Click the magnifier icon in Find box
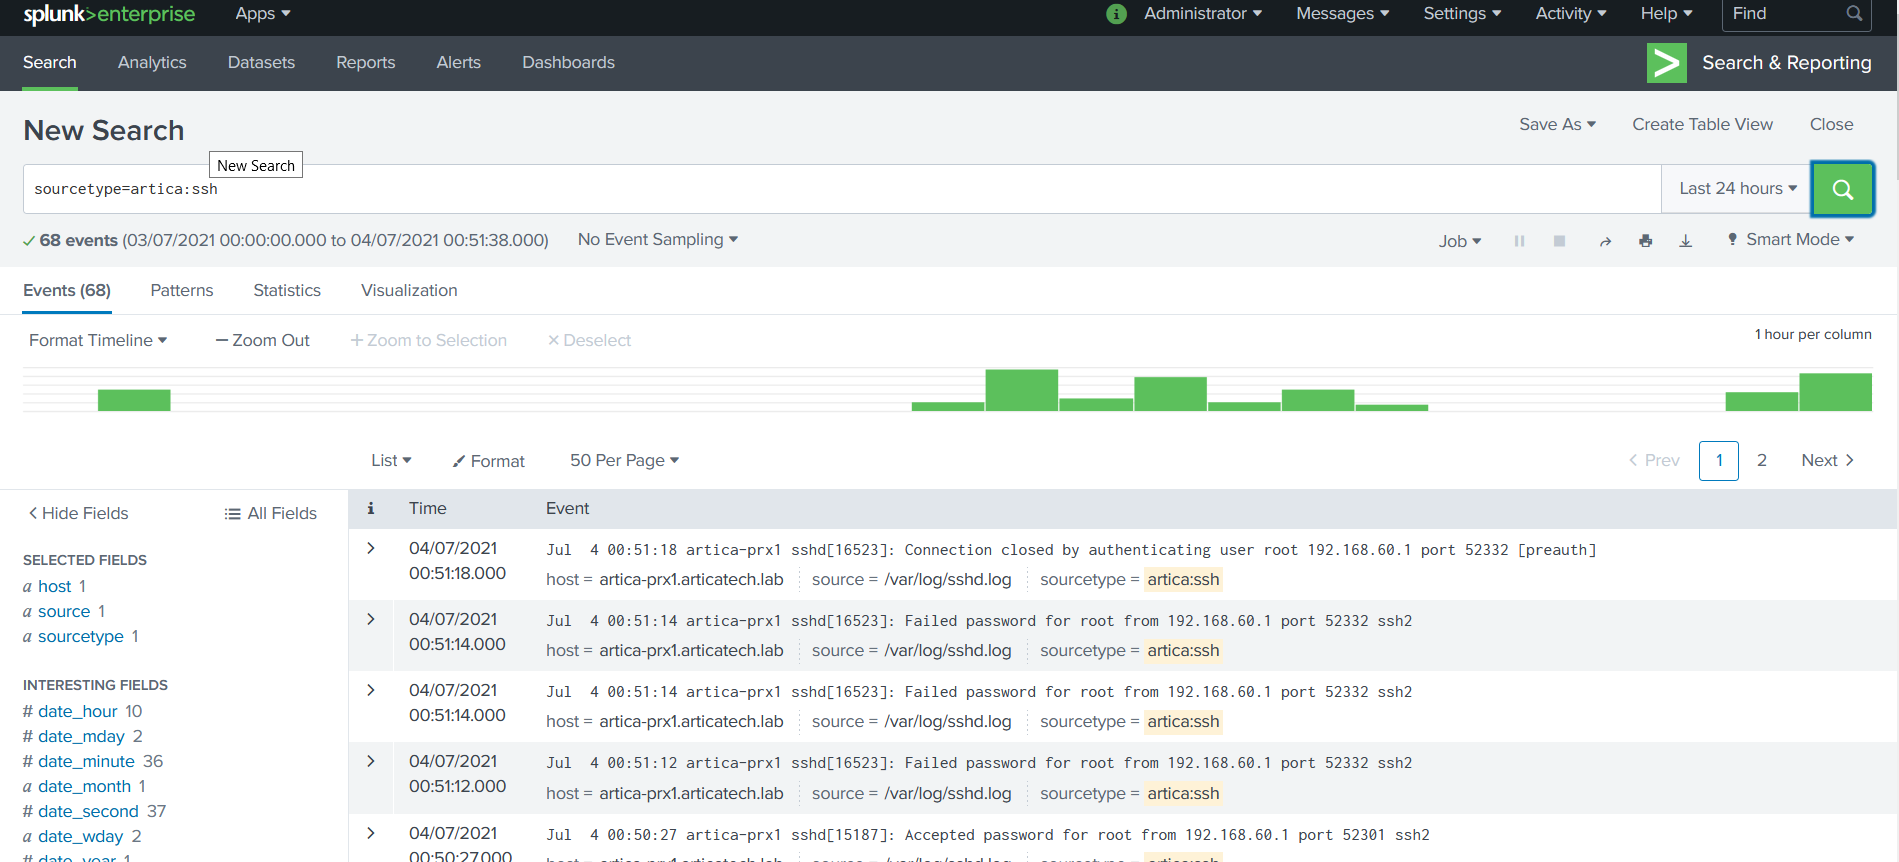Screen dimensions: 1899x862 point(1854,14)
